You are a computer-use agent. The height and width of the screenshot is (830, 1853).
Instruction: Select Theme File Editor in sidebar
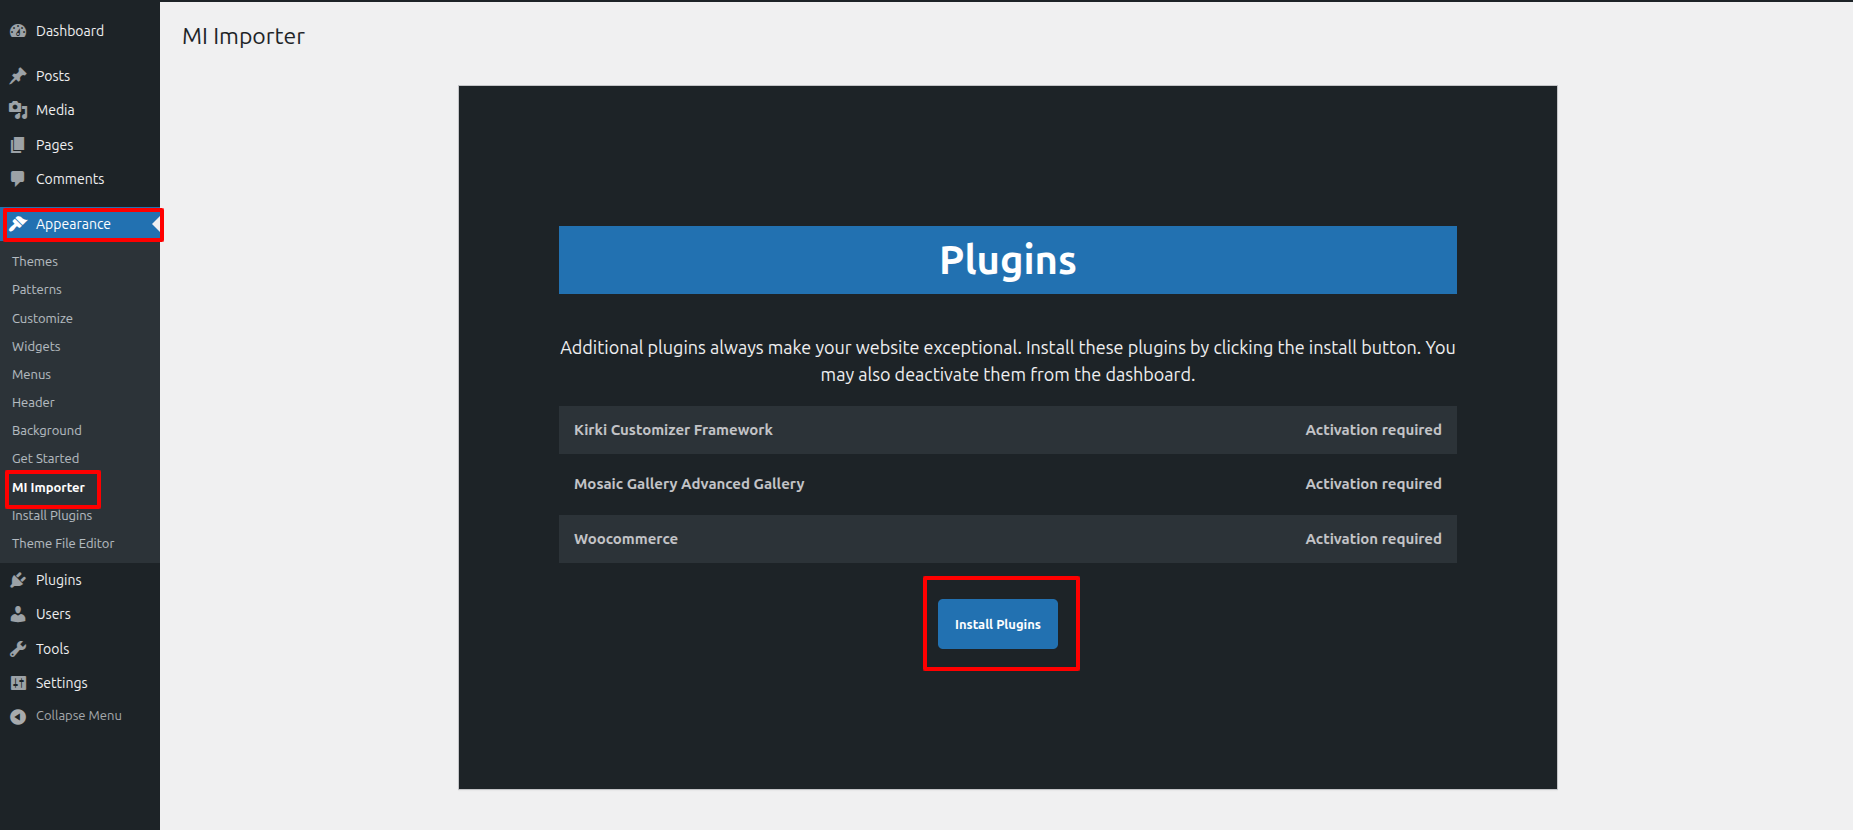(63, 544)
